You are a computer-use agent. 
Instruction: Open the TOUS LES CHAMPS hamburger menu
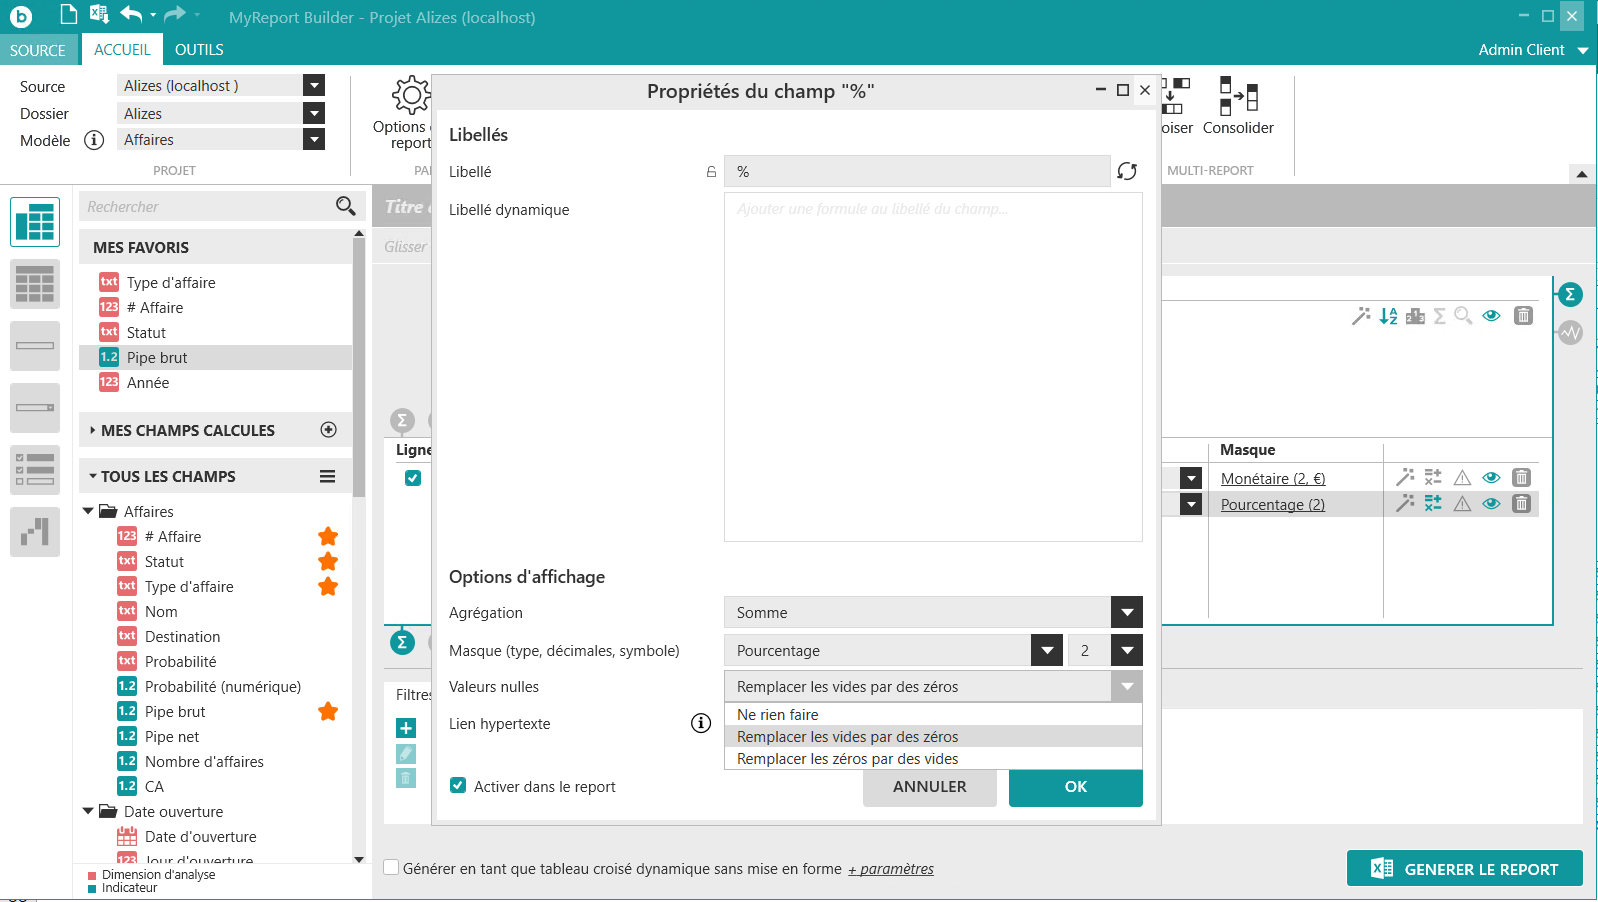coord(327,477)
